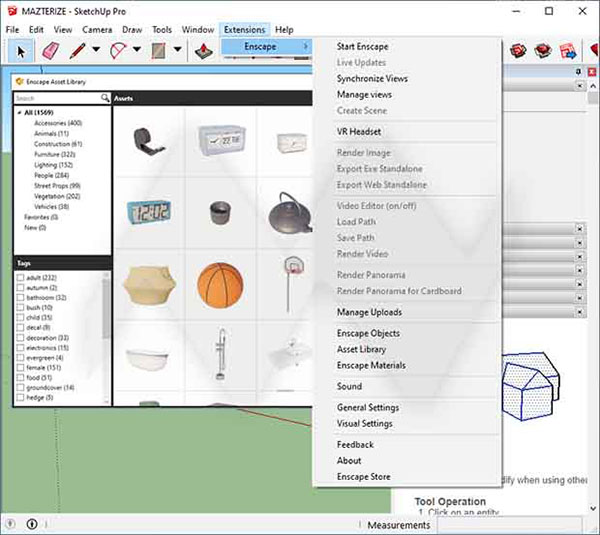Select the Arc drawing tool

118,51
